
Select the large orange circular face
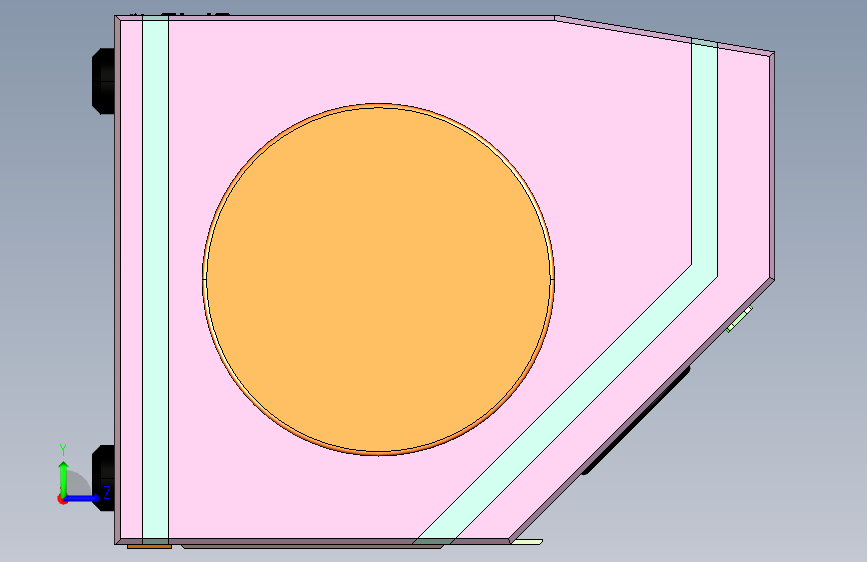[x=378, y=279]
